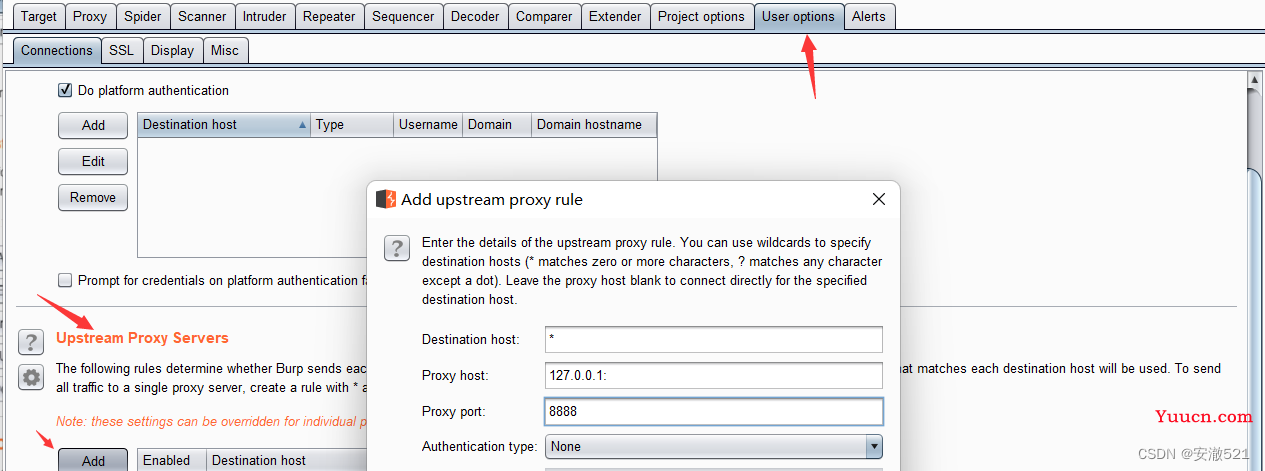Select the Connections sub-tab
1265x471 pixels.
pos(57,50)
